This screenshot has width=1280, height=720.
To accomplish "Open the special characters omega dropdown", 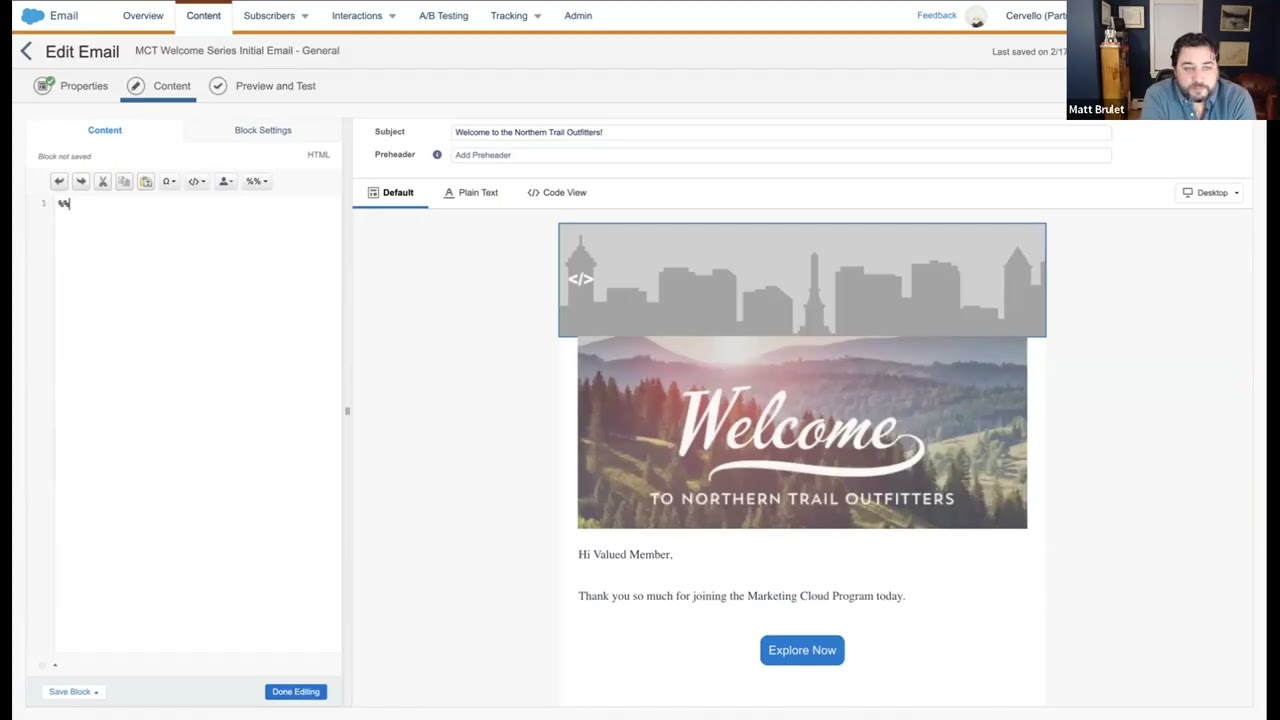I will pyautogui.click(x=169, y=181).
